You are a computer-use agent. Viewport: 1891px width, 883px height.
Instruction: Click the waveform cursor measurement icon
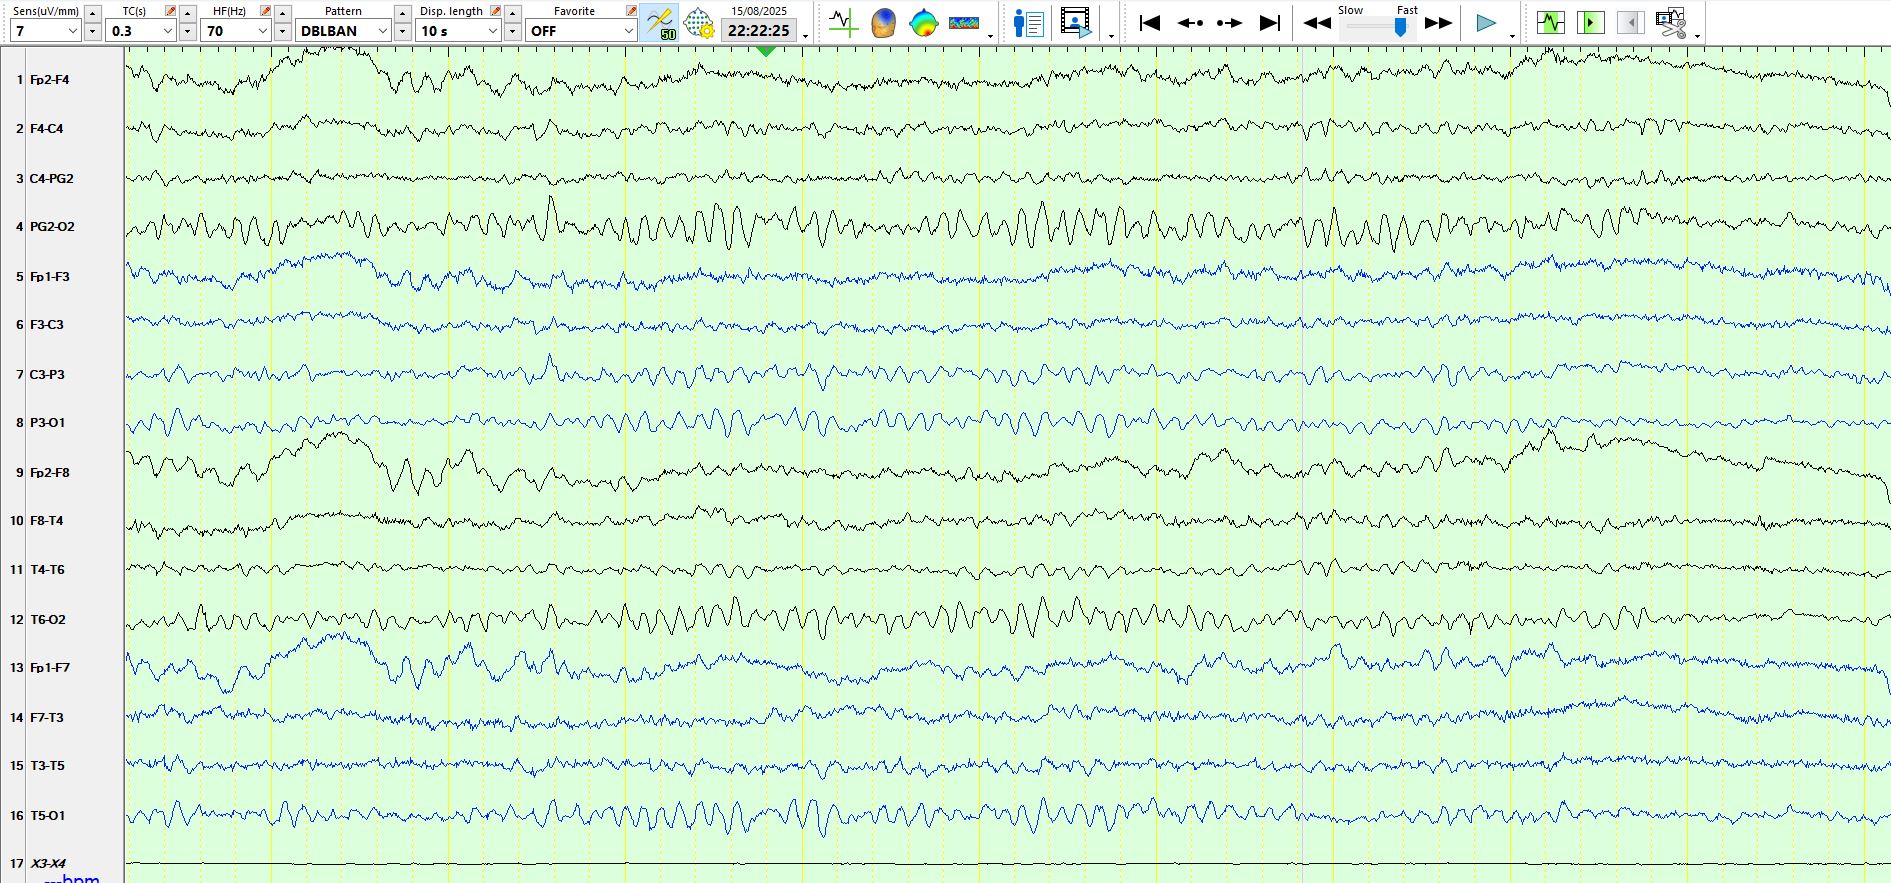pyautogui.click(x=843, y=22)
